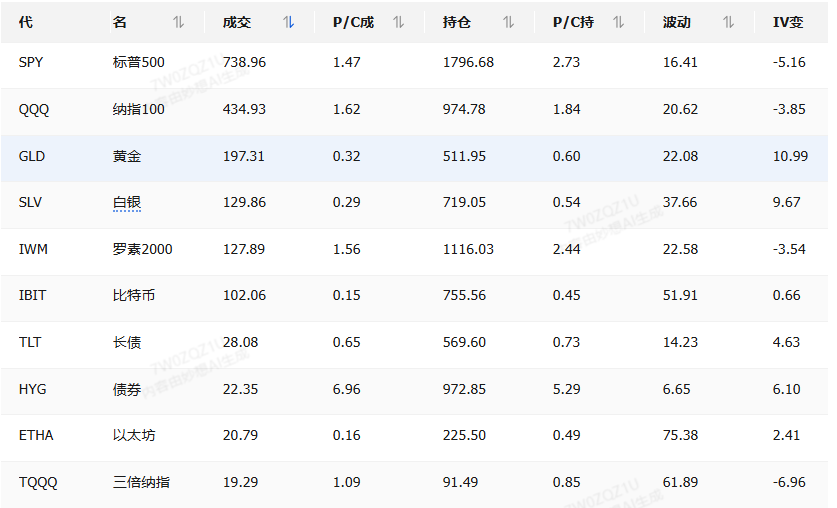The height and width of the screenshot is (508, 837).
Task: Sort by 成交 using its sort arrows
Action: coord(289,22)
